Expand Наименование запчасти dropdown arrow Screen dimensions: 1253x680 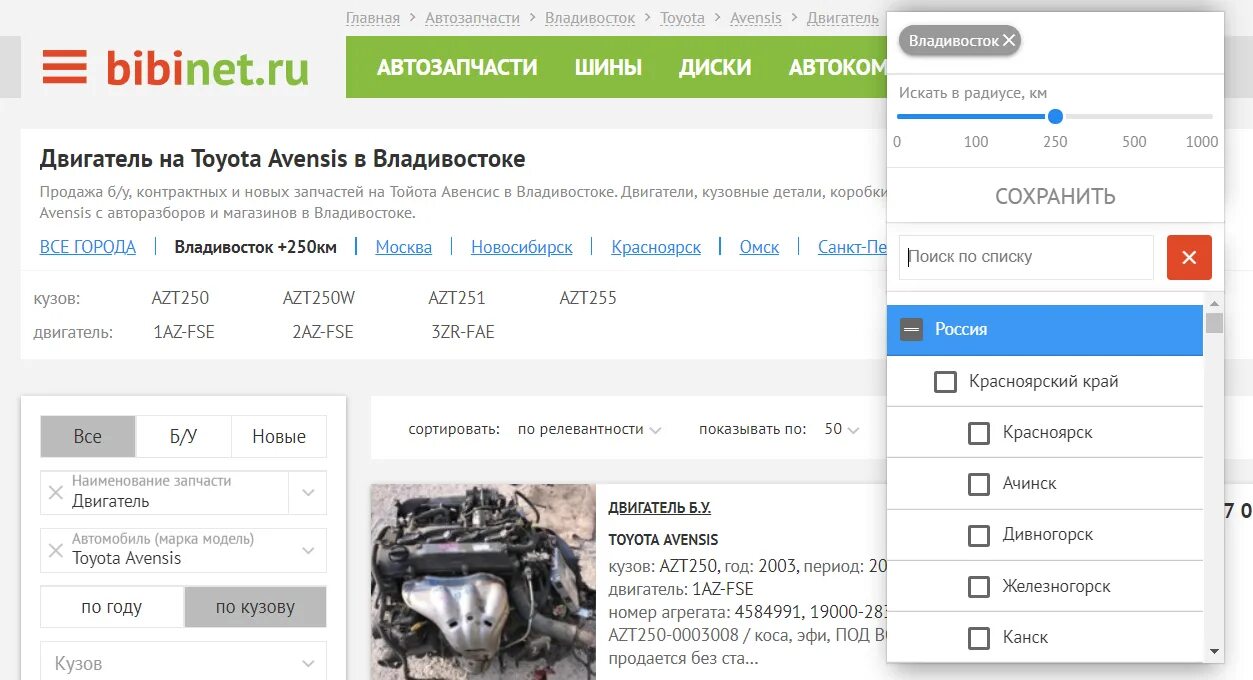click(308, 493)
